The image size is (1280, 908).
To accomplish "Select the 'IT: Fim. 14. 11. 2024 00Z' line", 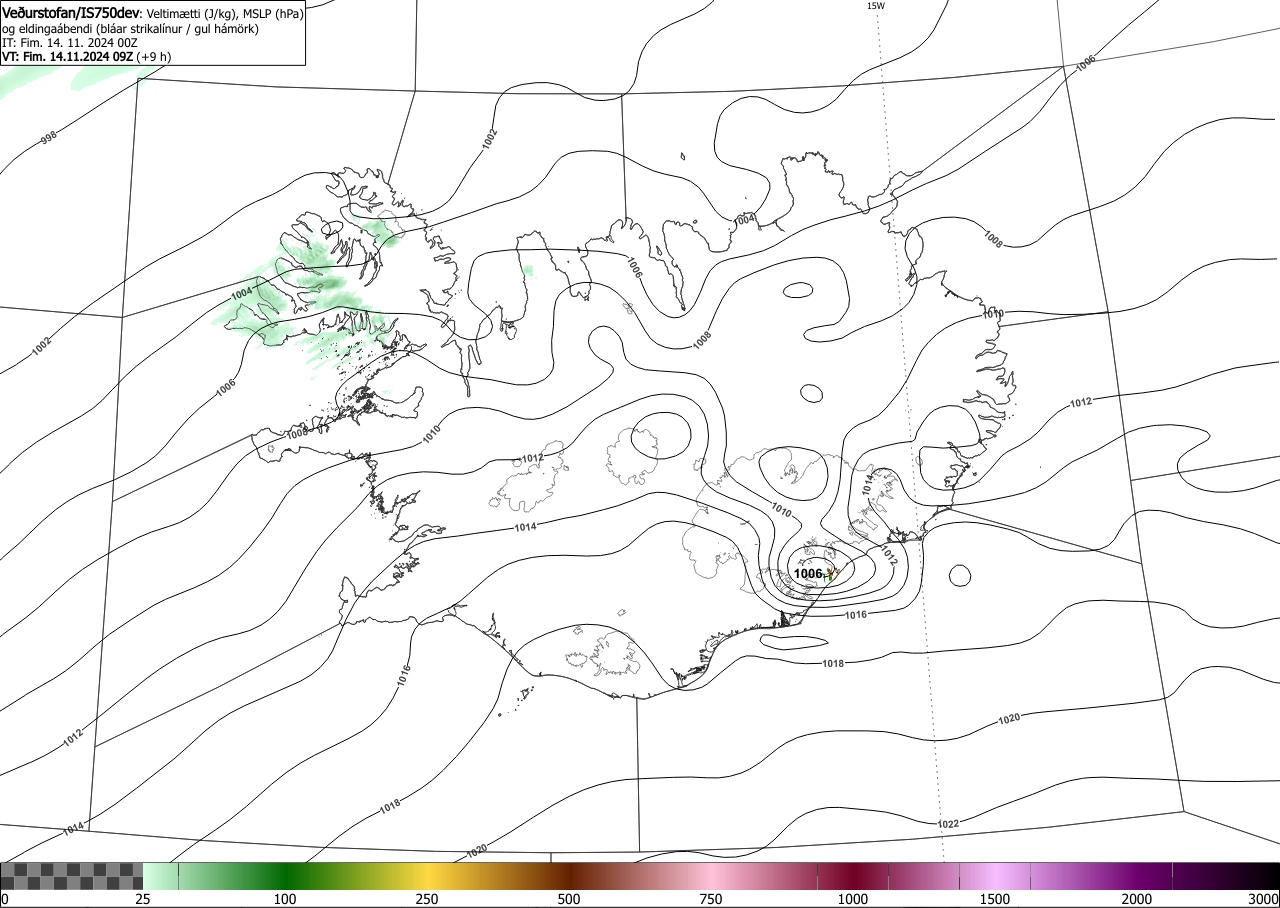I will tap(70, 43).
